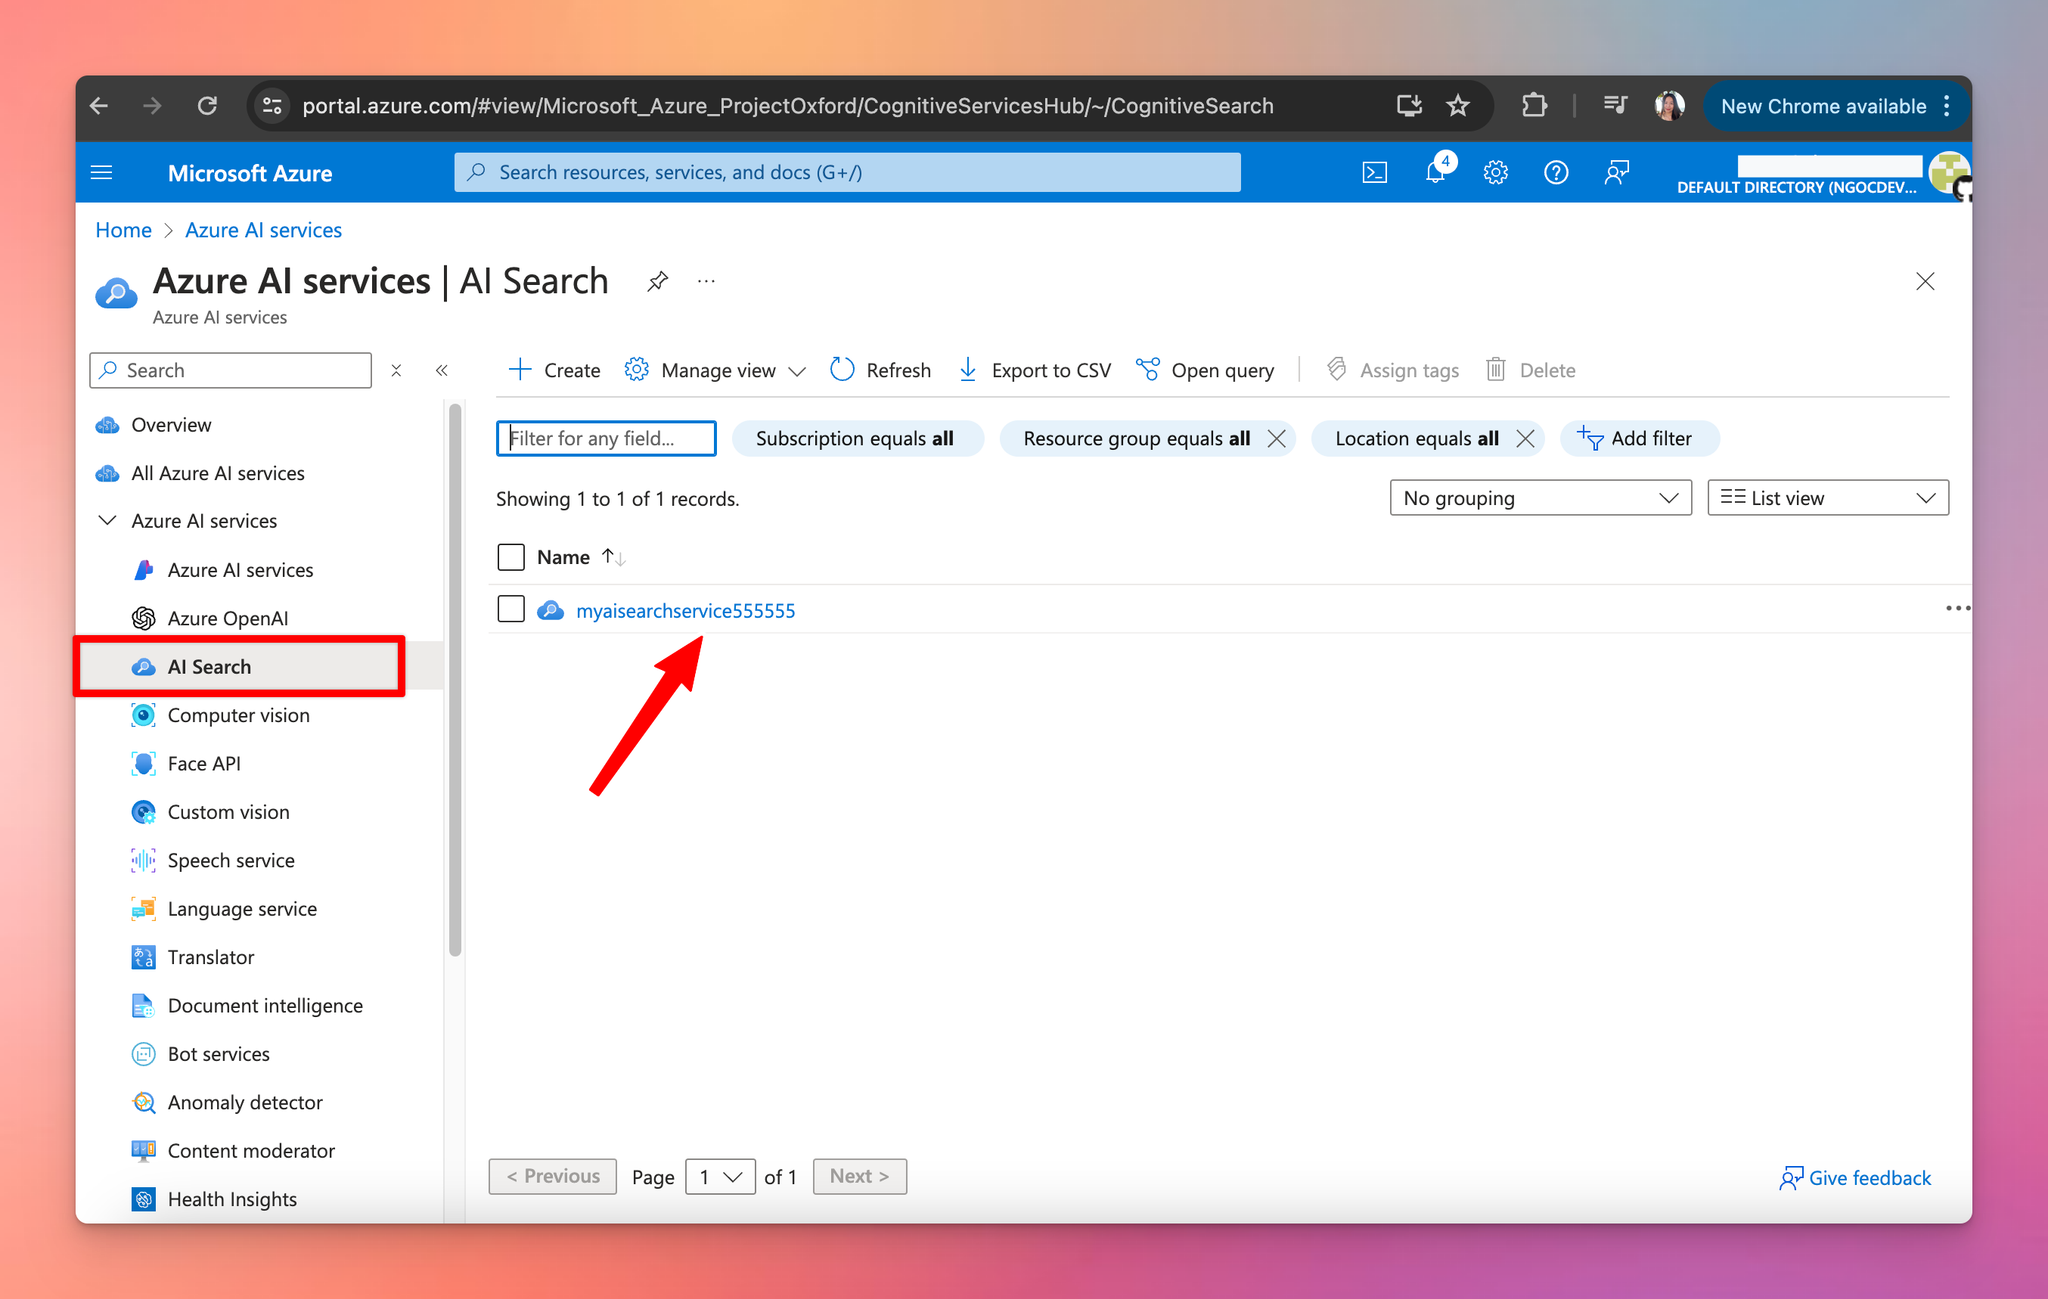Open the notifications bell
The height and width of the screenshot is (1299, 2048).
[1435, 173]
